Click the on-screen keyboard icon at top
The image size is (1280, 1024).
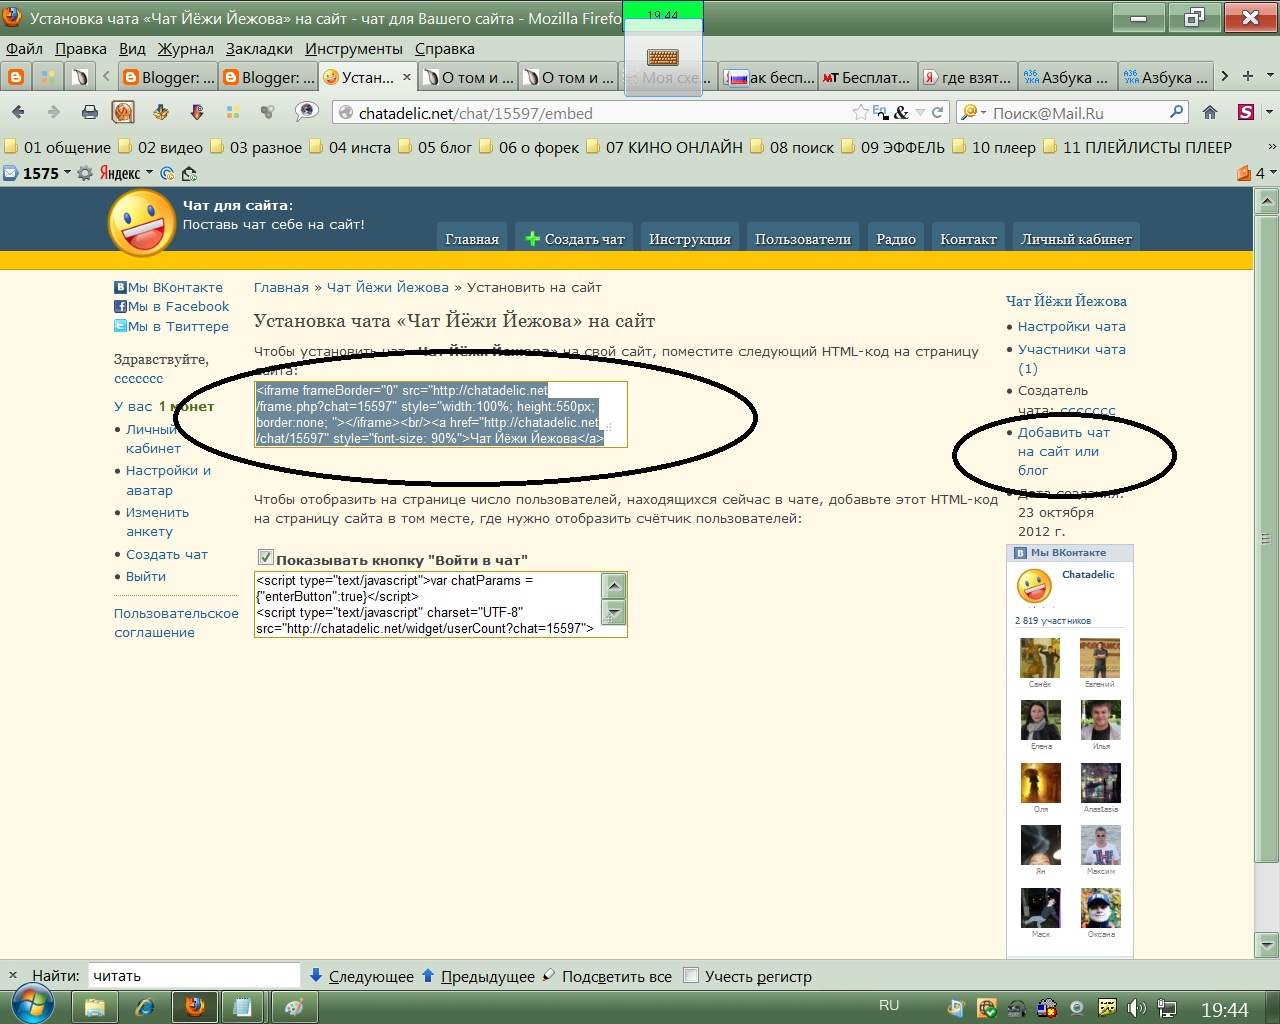[663, 58]
